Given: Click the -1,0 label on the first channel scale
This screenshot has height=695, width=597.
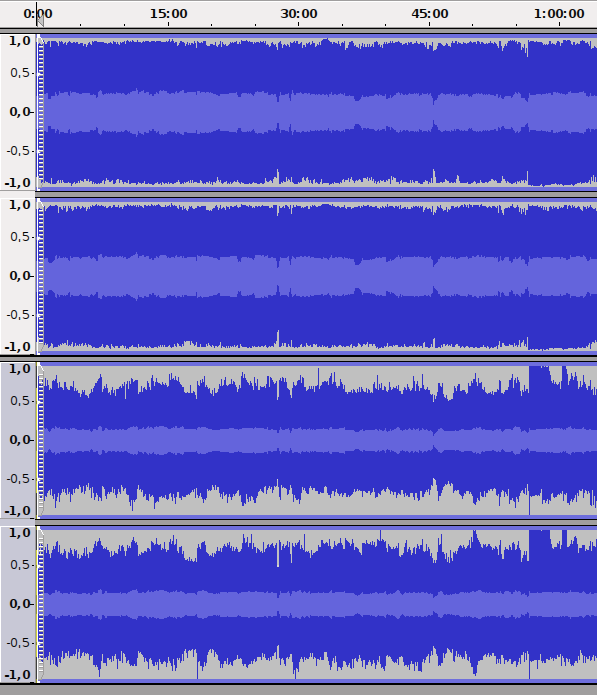Looking at the screenshot, I should pyautogui.click(x=18, y=183).
